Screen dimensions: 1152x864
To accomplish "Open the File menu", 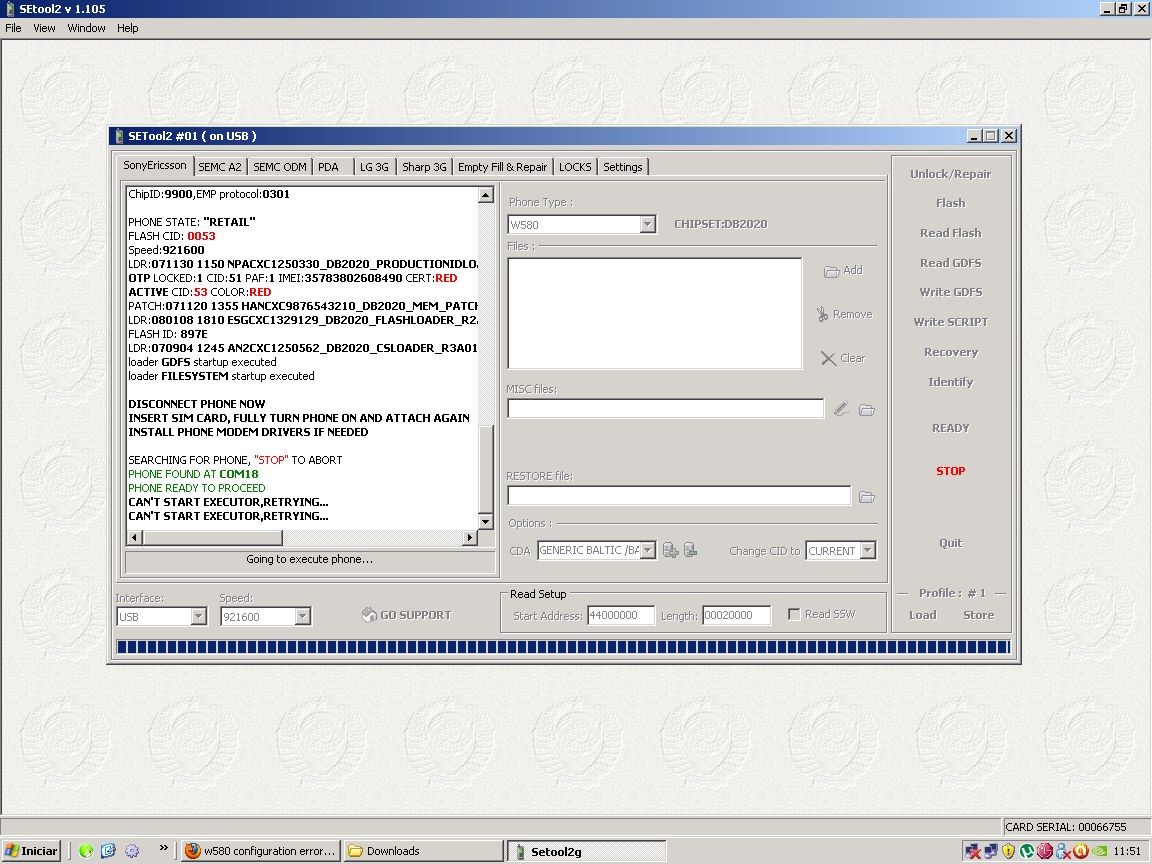I will [13, 28].
